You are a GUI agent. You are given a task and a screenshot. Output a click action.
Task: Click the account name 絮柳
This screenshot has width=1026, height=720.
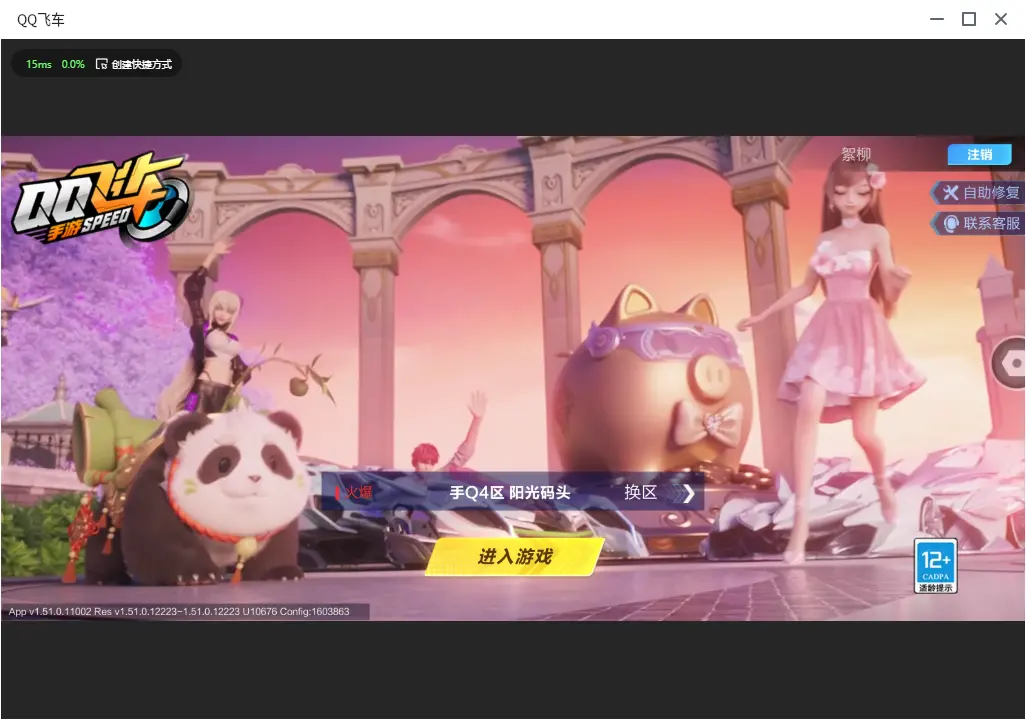856,154
